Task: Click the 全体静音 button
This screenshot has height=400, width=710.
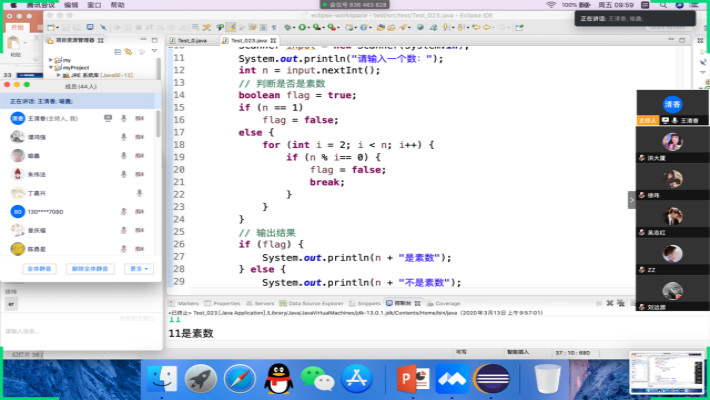Action: pyautogui.click(x=40, y=268)
